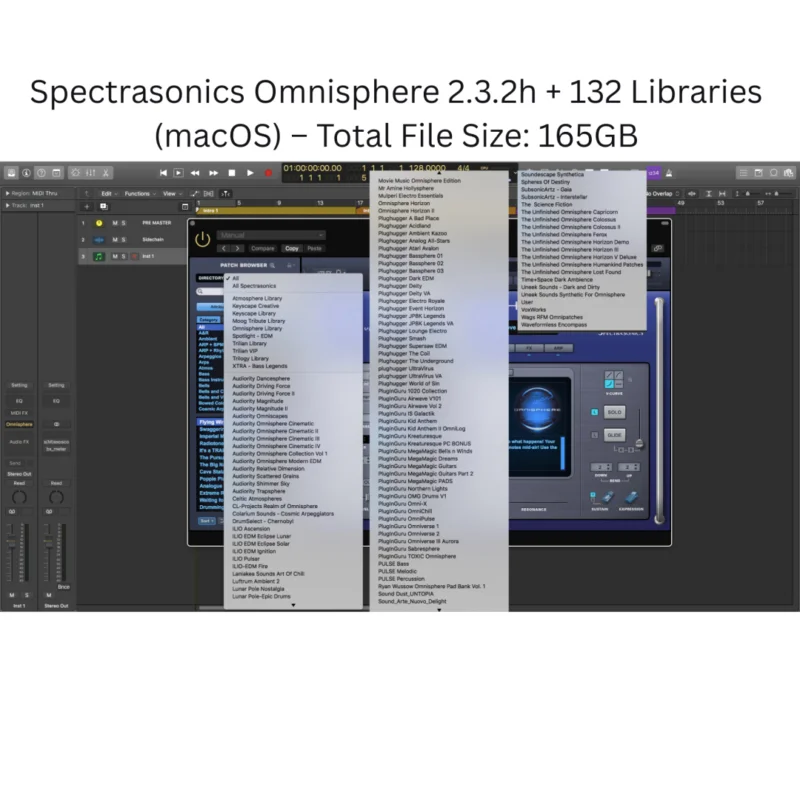
Task: Show the Inspector with the i icon
Action: pyautogui.click(x=26, y=172)
